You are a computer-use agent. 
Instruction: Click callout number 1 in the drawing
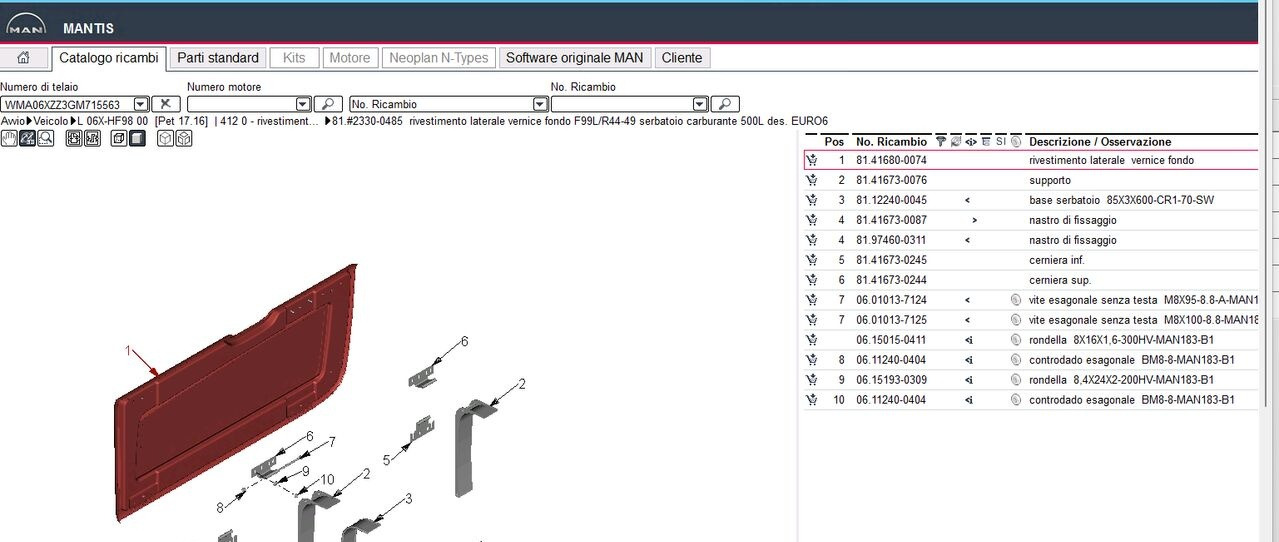(128, 350)
